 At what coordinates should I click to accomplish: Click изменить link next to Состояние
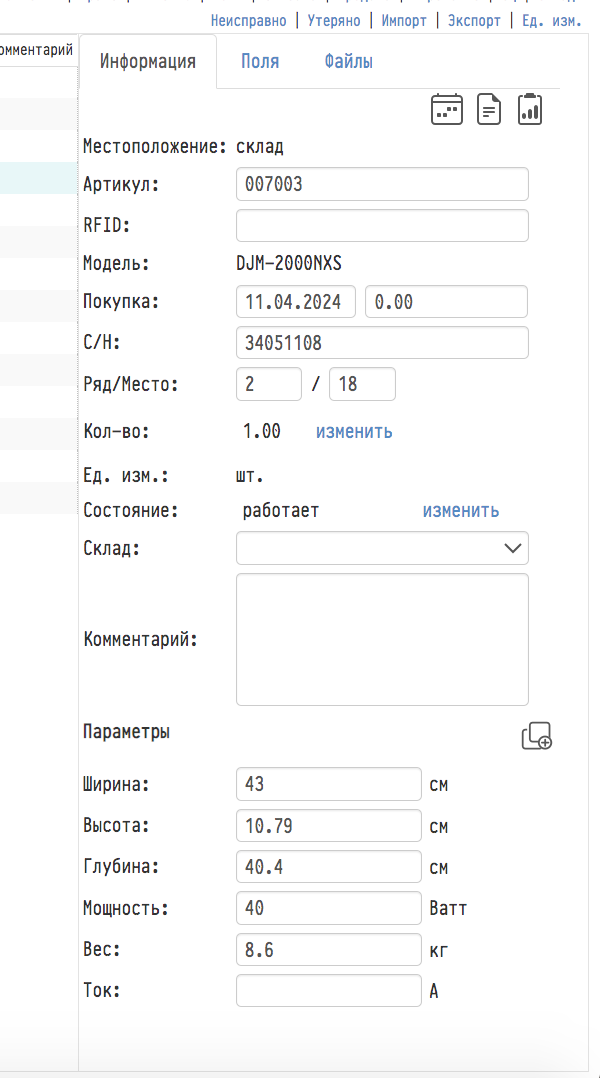tap(460, 511)
